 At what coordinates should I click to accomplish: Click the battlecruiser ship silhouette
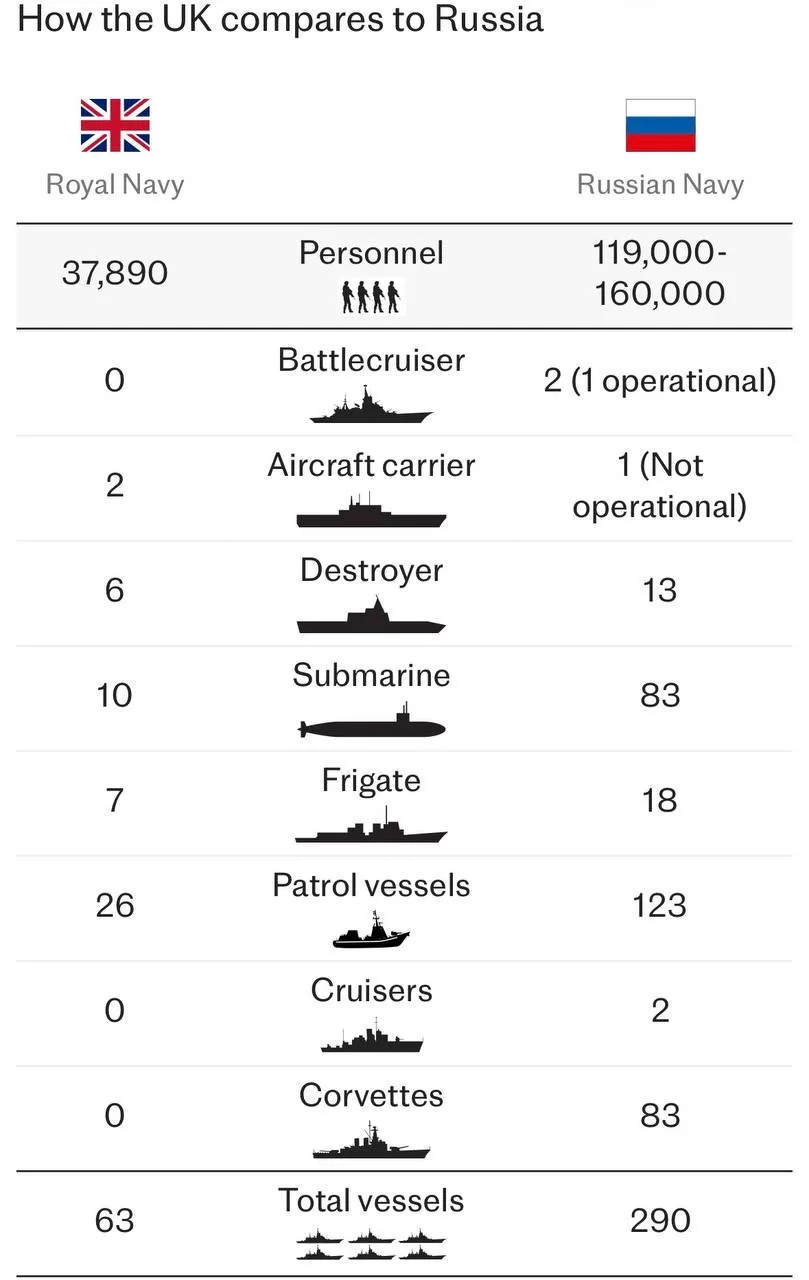(x=371, y=407)
